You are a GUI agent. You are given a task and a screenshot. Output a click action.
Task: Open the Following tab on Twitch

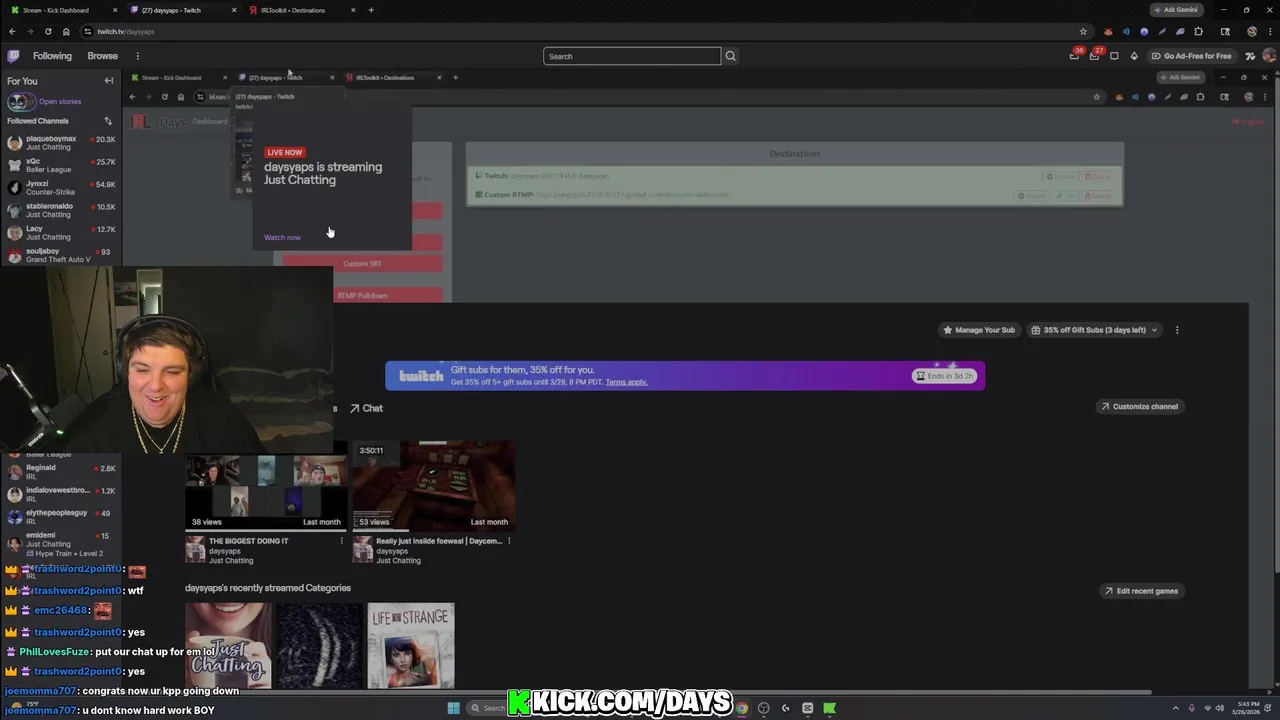(x=52, y=56)
